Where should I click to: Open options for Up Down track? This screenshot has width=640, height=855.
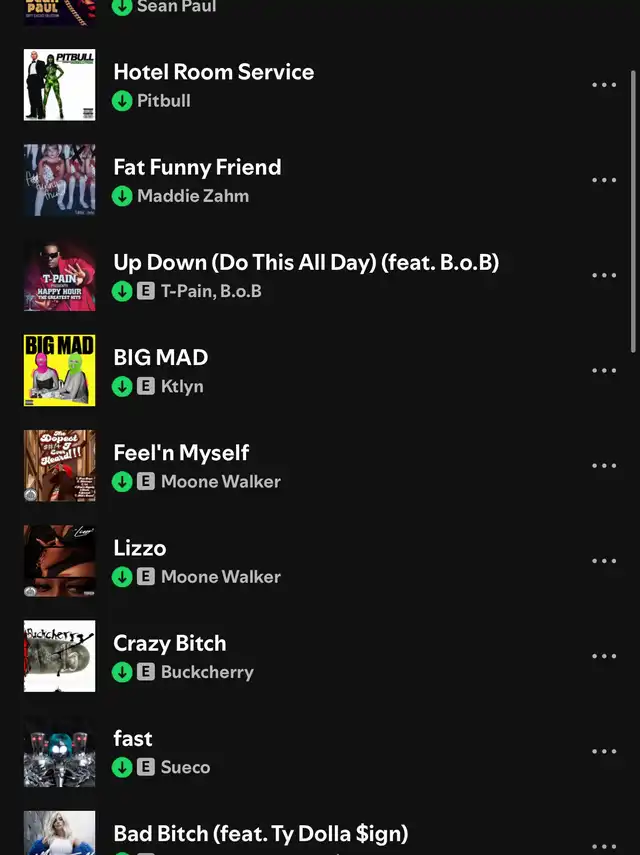click(x=604, y=275)
